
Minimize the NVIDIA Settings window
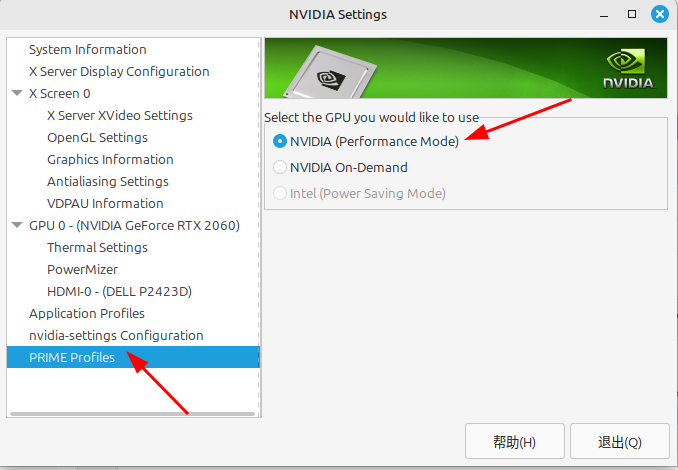tap(604, 15)
